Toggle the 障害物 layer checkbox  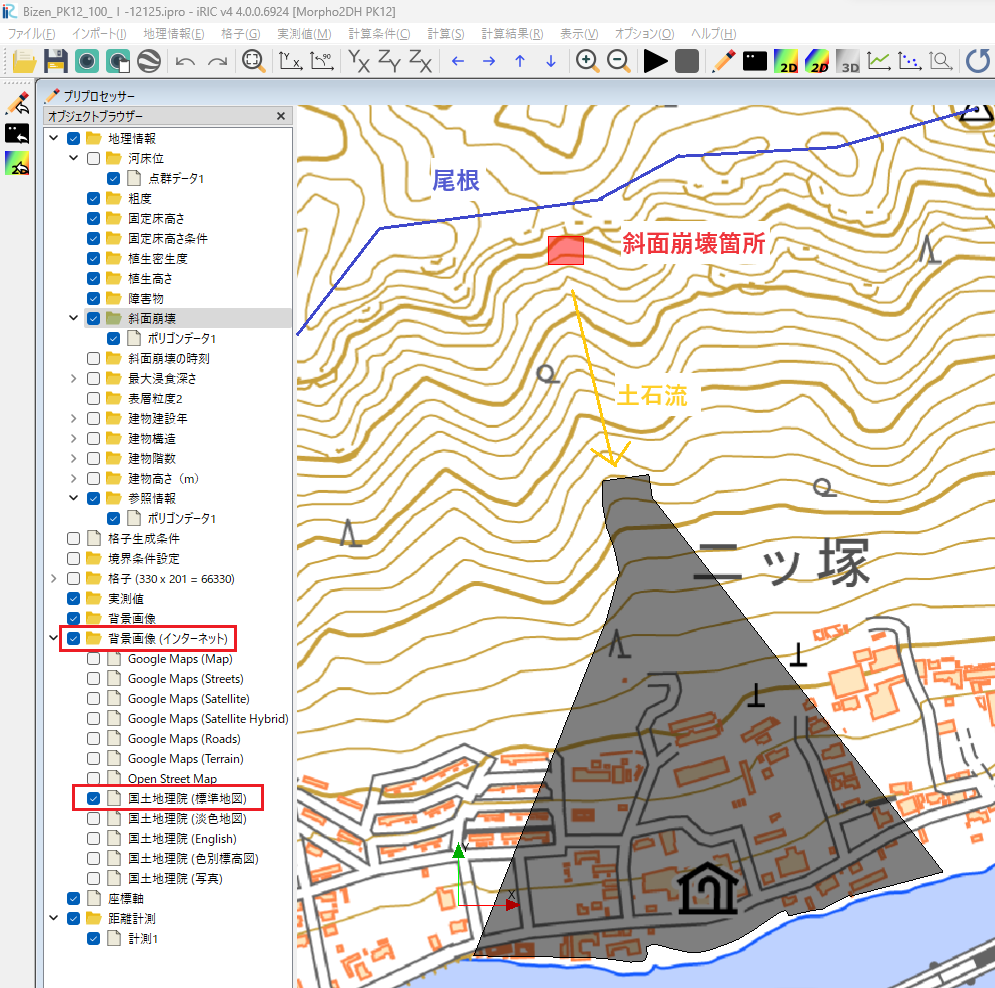[94, 298]
